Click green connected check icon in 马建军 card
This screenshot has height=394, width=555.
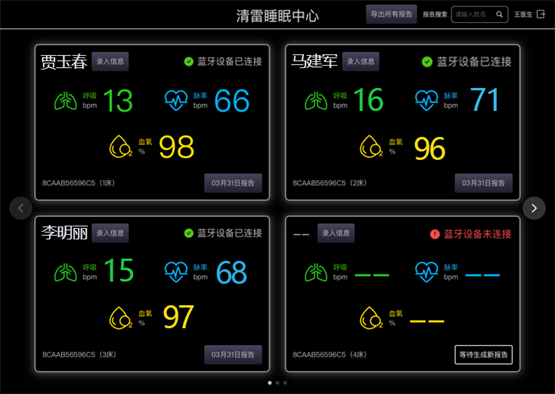click(427, 62)
